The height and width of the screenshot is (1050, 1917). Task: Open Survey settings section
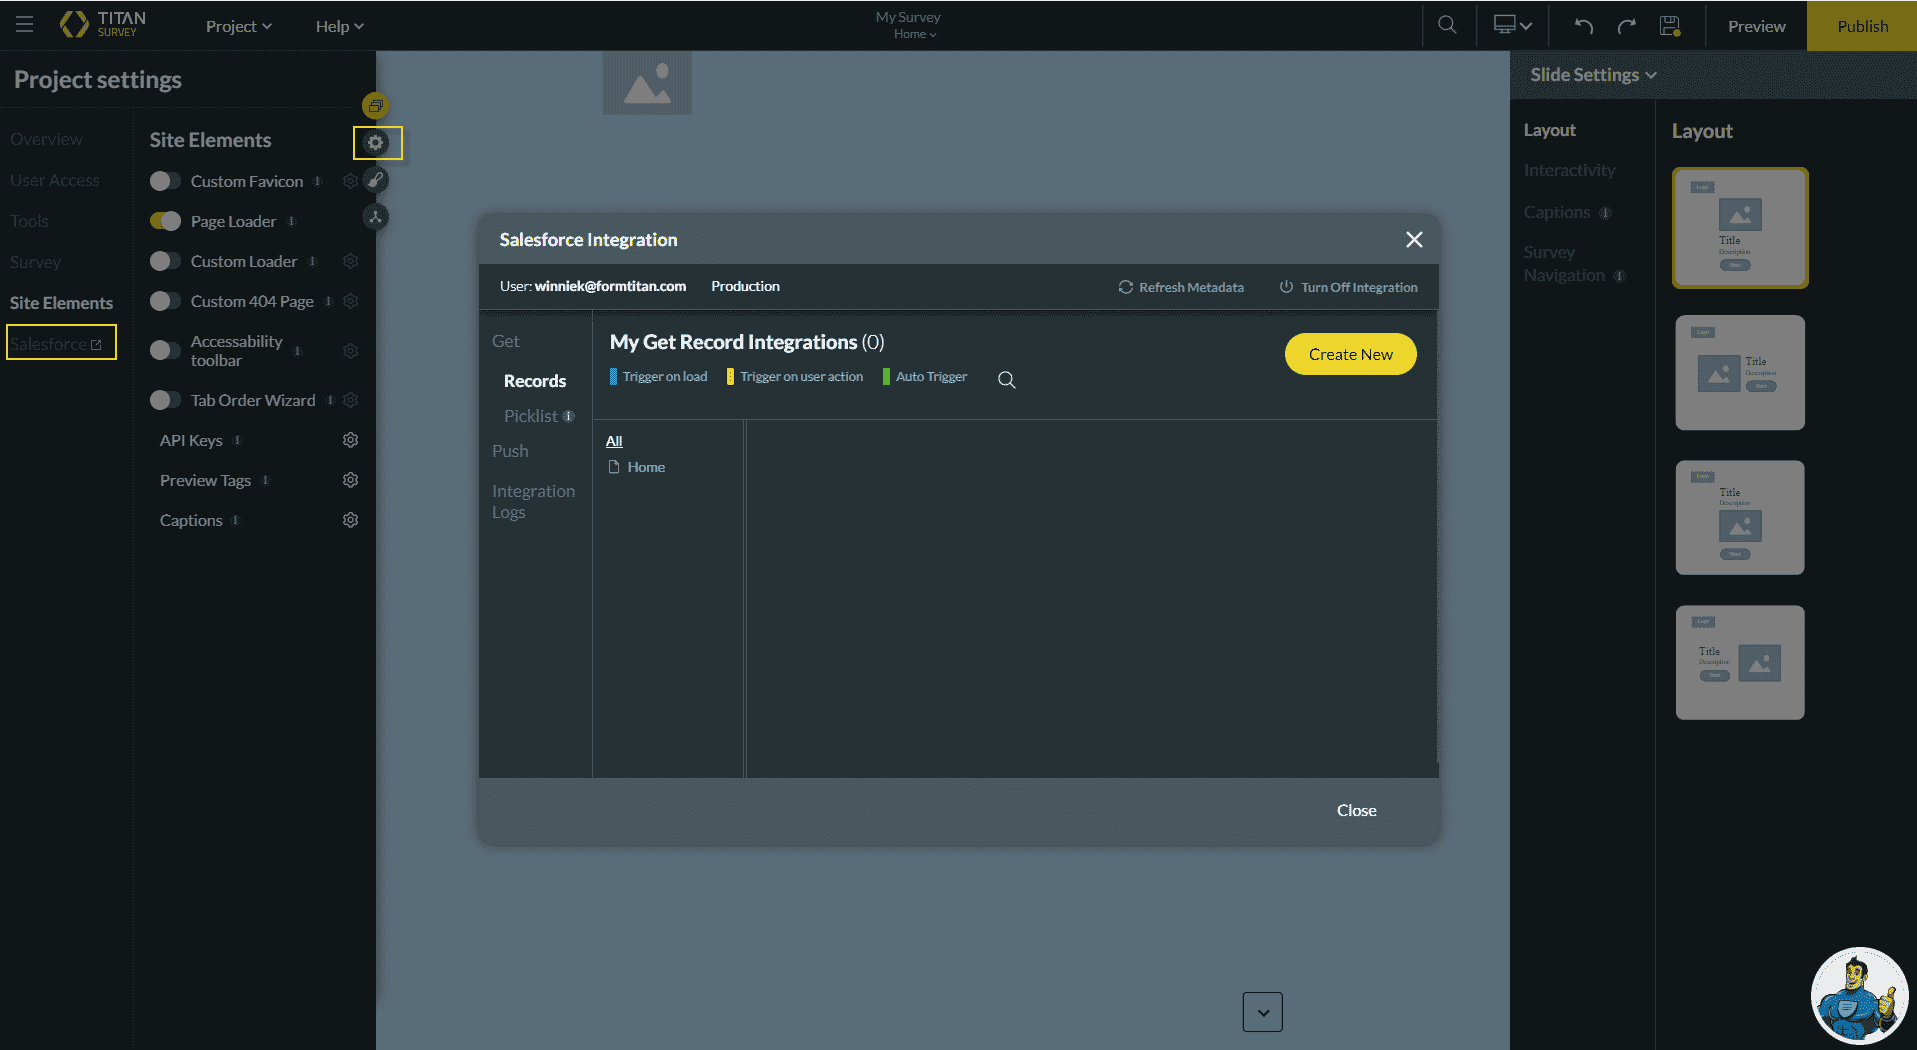pyautogui.click(x=36, y=262)
